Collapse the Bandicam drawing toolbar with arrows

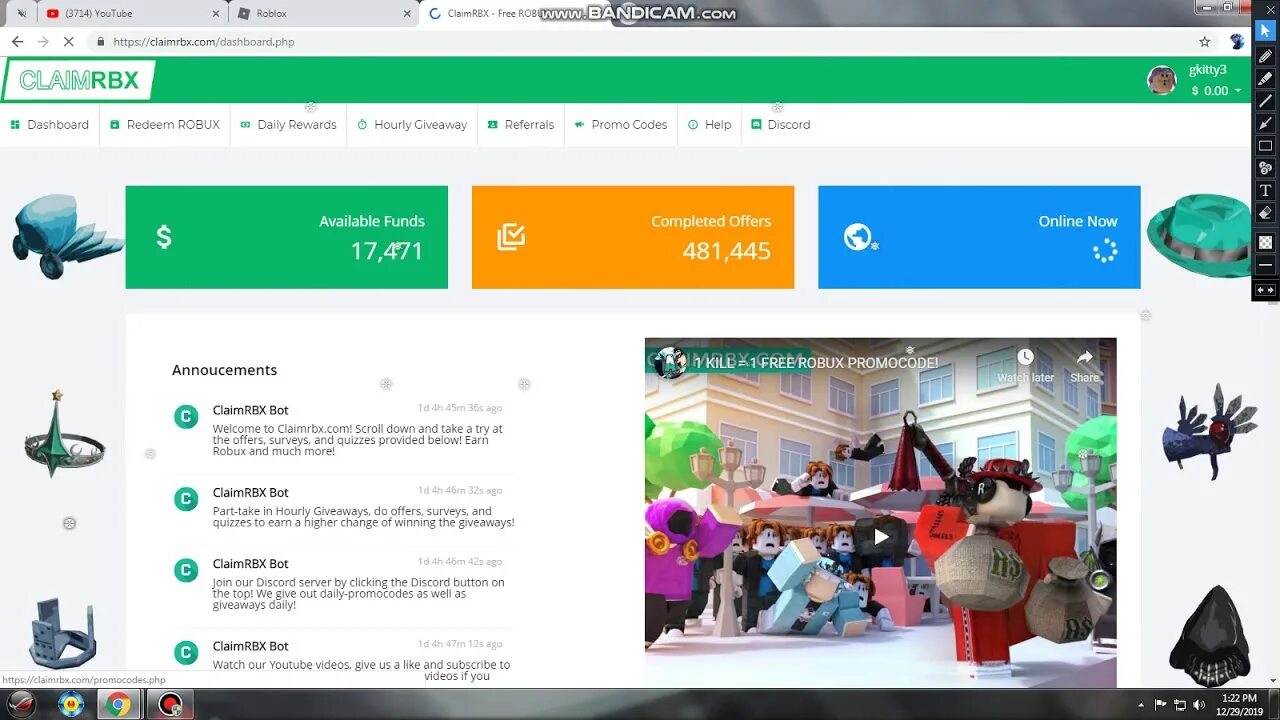click(1265, 290)
